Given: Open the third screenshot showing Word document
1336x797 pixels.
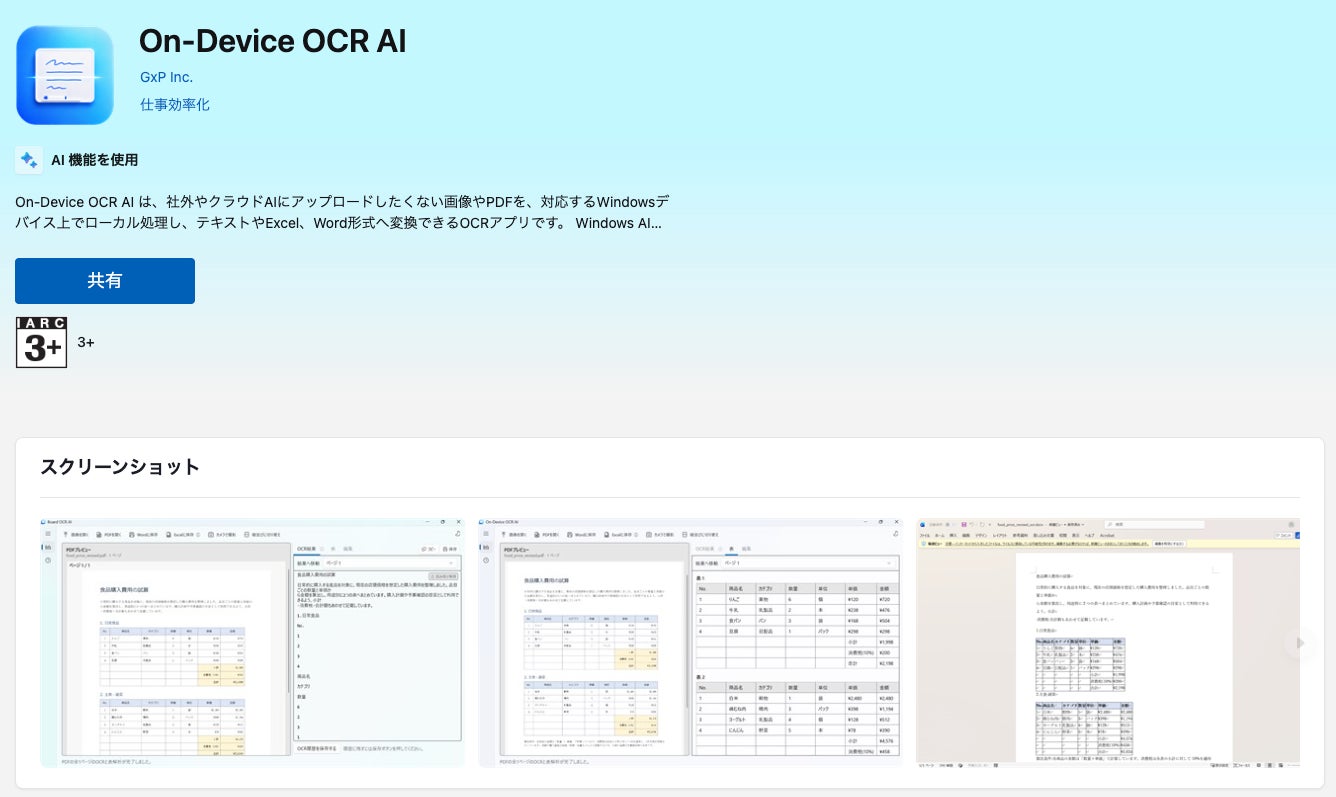Looking at the screenshot, I should point(1108,642).
